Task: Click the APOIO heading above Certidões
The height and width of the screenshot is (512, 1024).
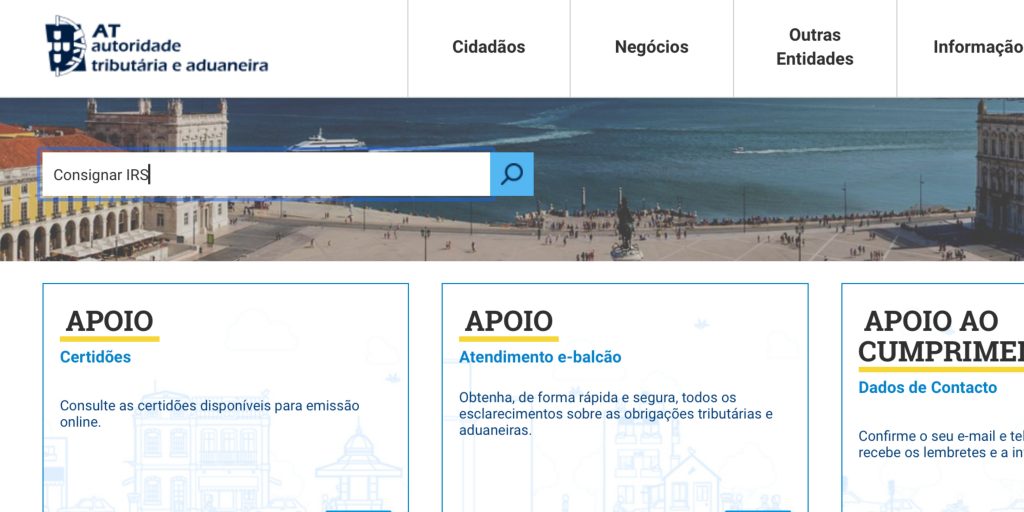Action: click(x=109, y=321)
